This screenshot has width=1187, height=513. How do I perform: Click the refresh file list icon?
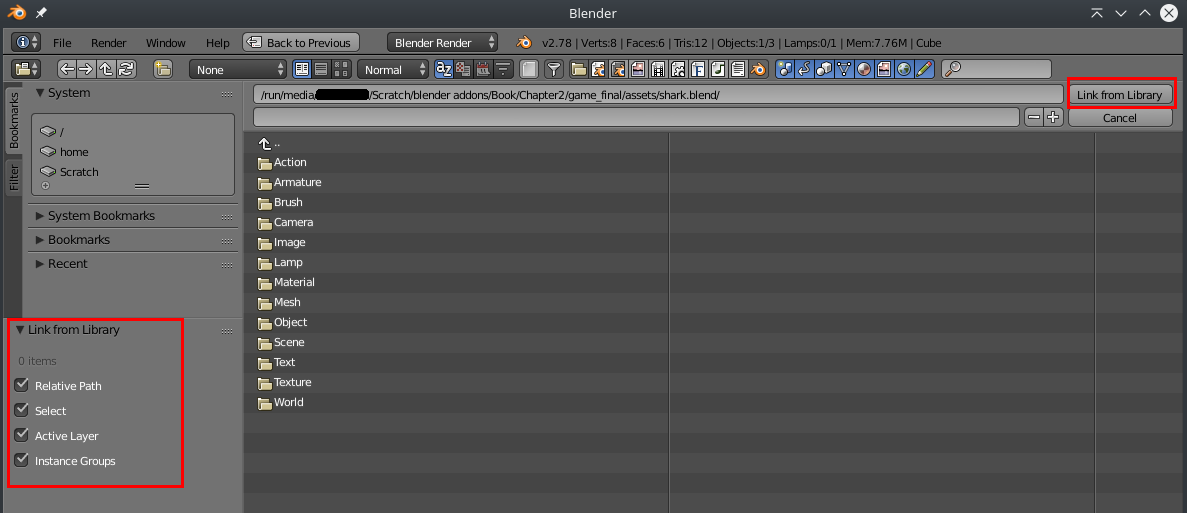(x=126, y=70)
